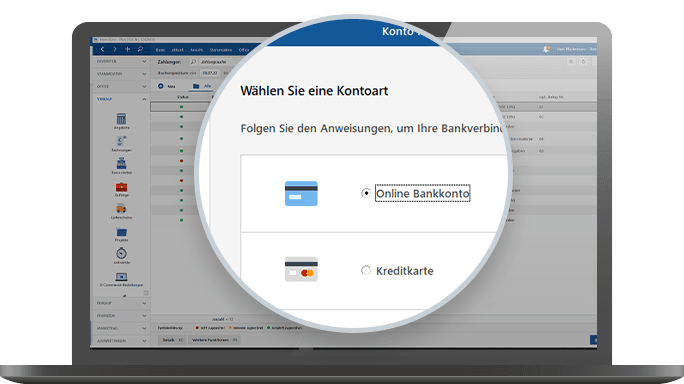Click the refresh icon top right
The width and height of the screenshot is (684, 384).
click(583, 62)
